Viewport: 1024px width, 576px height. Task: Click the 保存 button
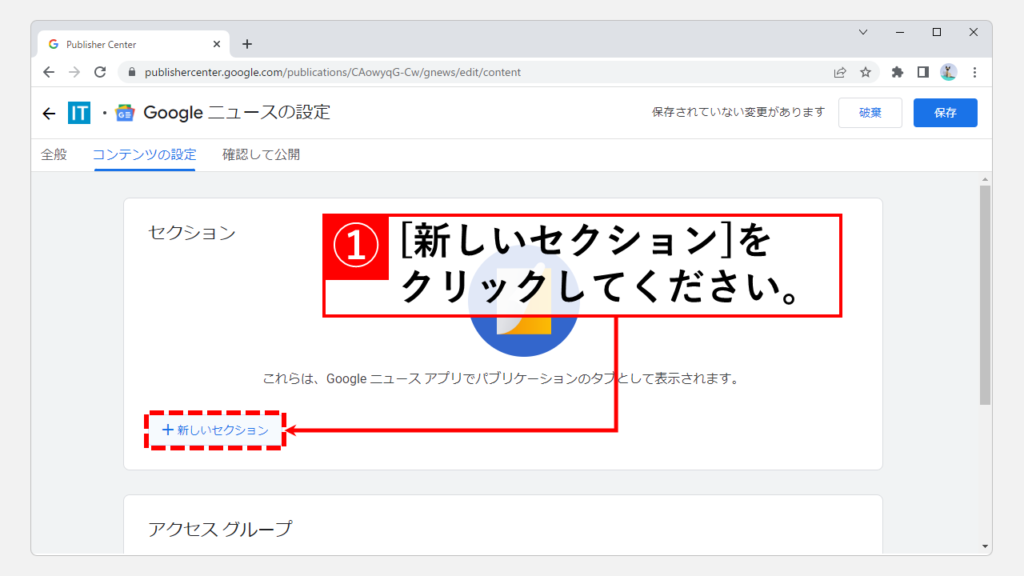[945, 113]
